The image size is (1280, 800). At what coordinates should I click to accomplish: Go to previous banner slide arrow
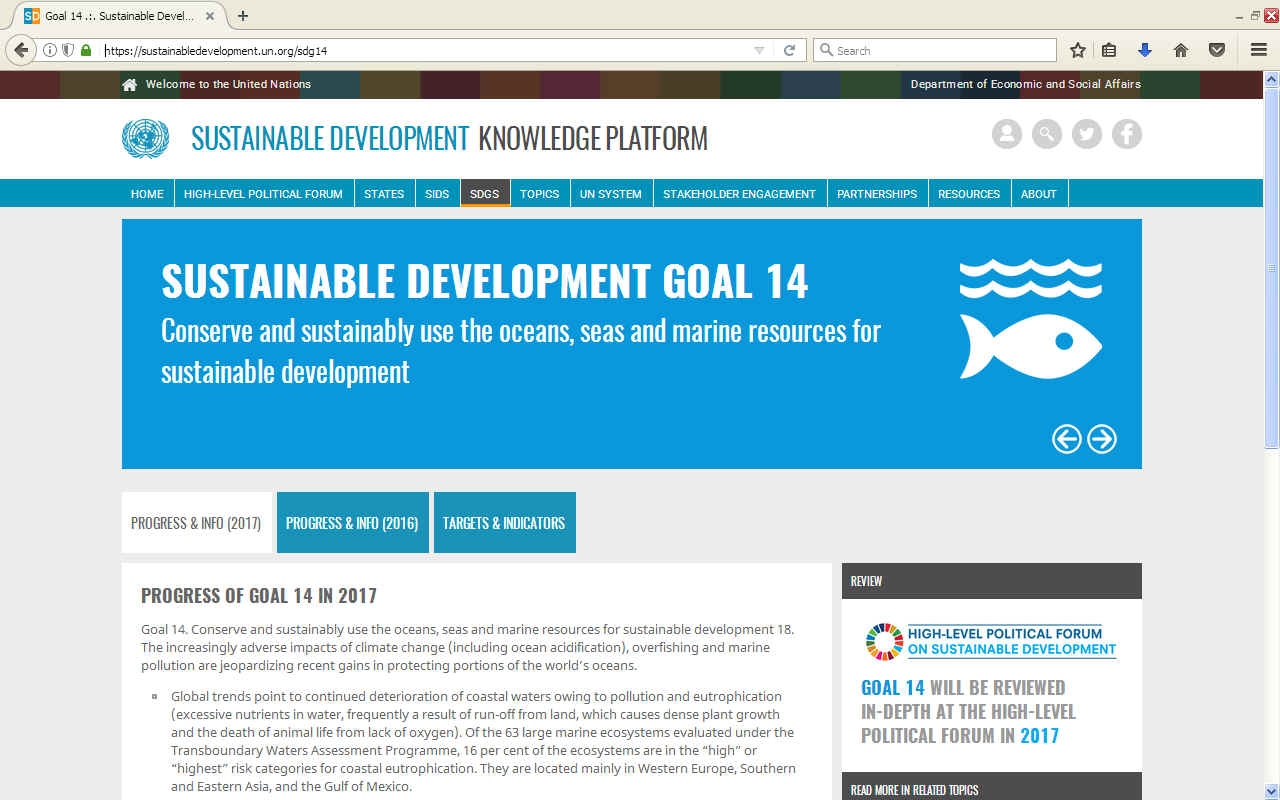[x=1067, y=439]
